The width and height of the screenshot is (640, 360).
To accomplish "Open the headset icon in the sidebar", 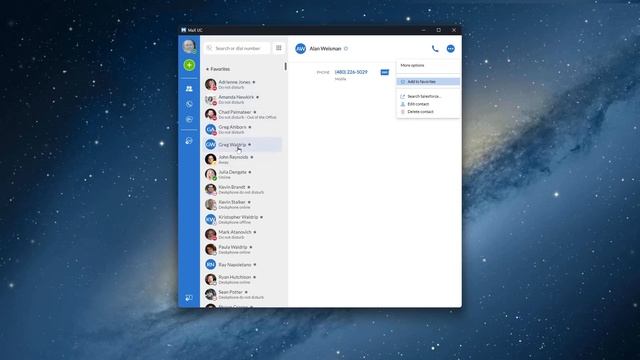I will [189, 141].
